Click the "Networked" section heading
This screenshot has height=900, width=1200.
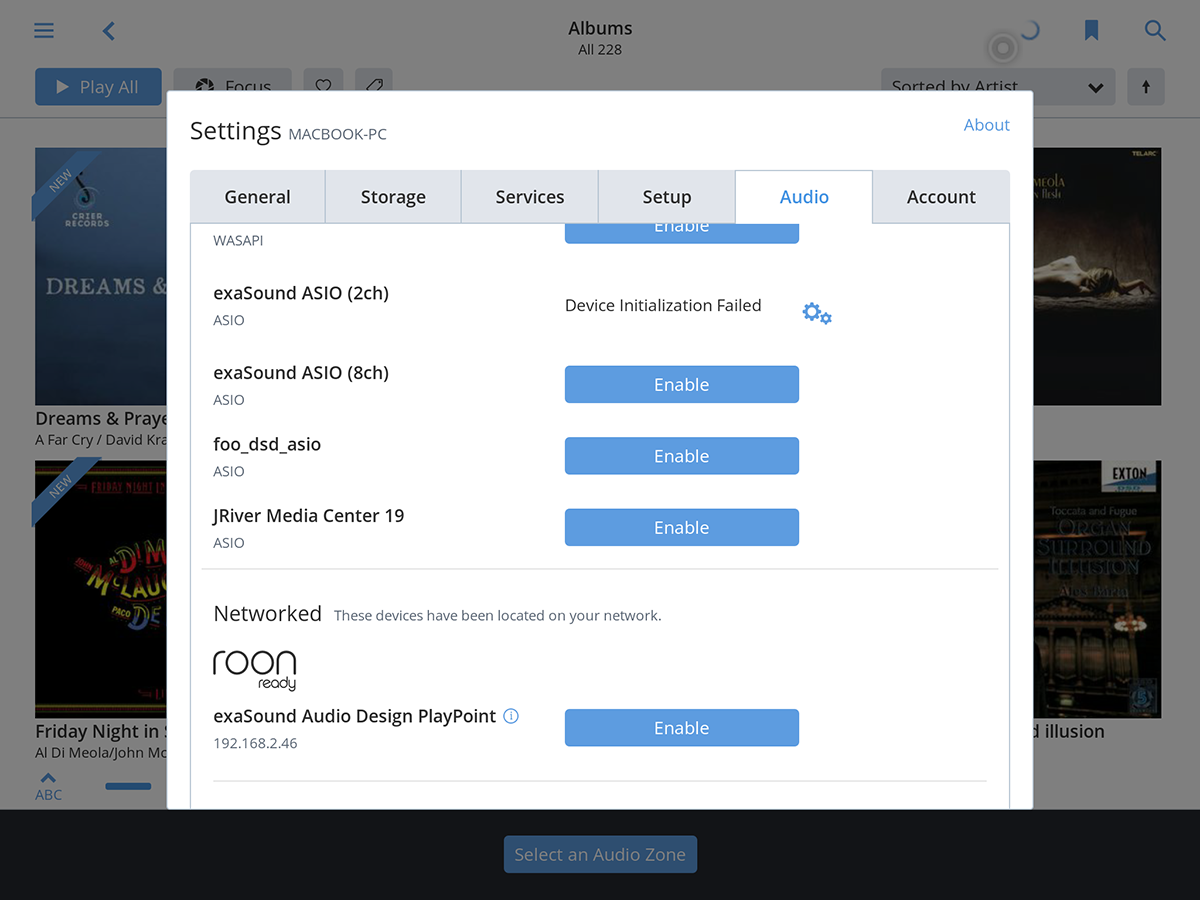268,614
